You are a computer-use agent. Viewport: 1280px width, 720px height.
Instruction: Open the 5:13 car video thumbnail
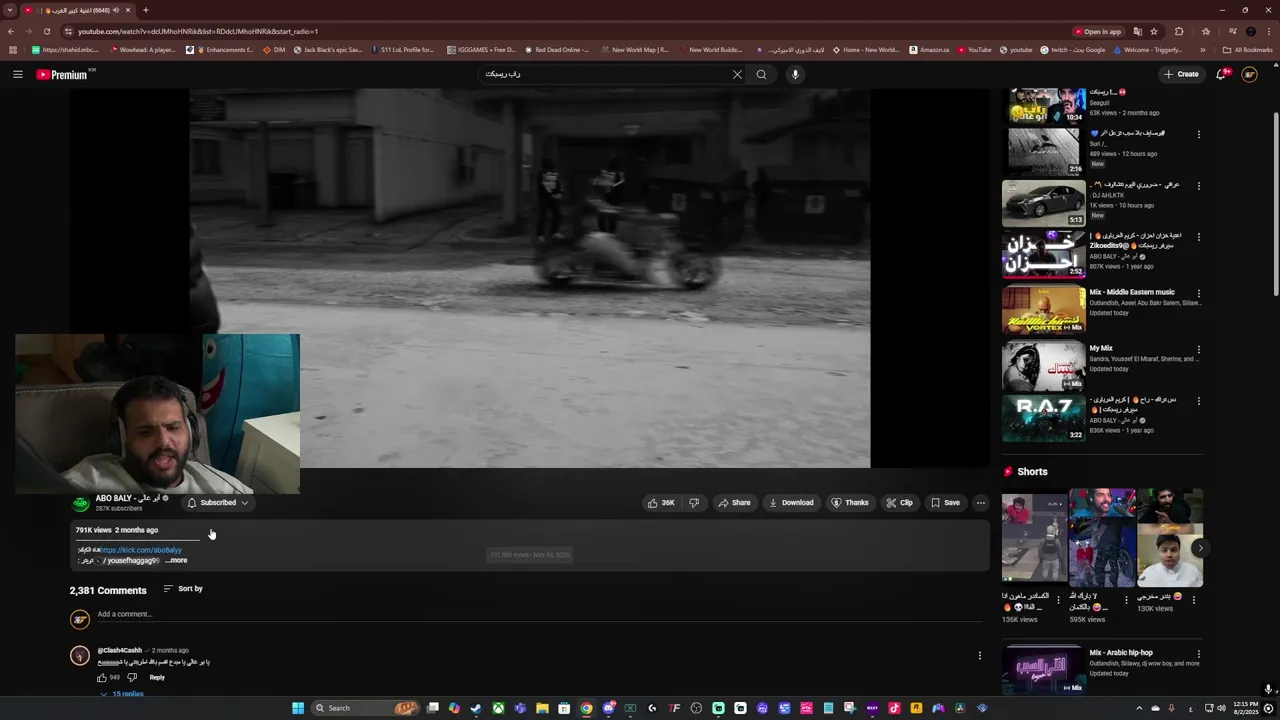[x=1043, y=203]
